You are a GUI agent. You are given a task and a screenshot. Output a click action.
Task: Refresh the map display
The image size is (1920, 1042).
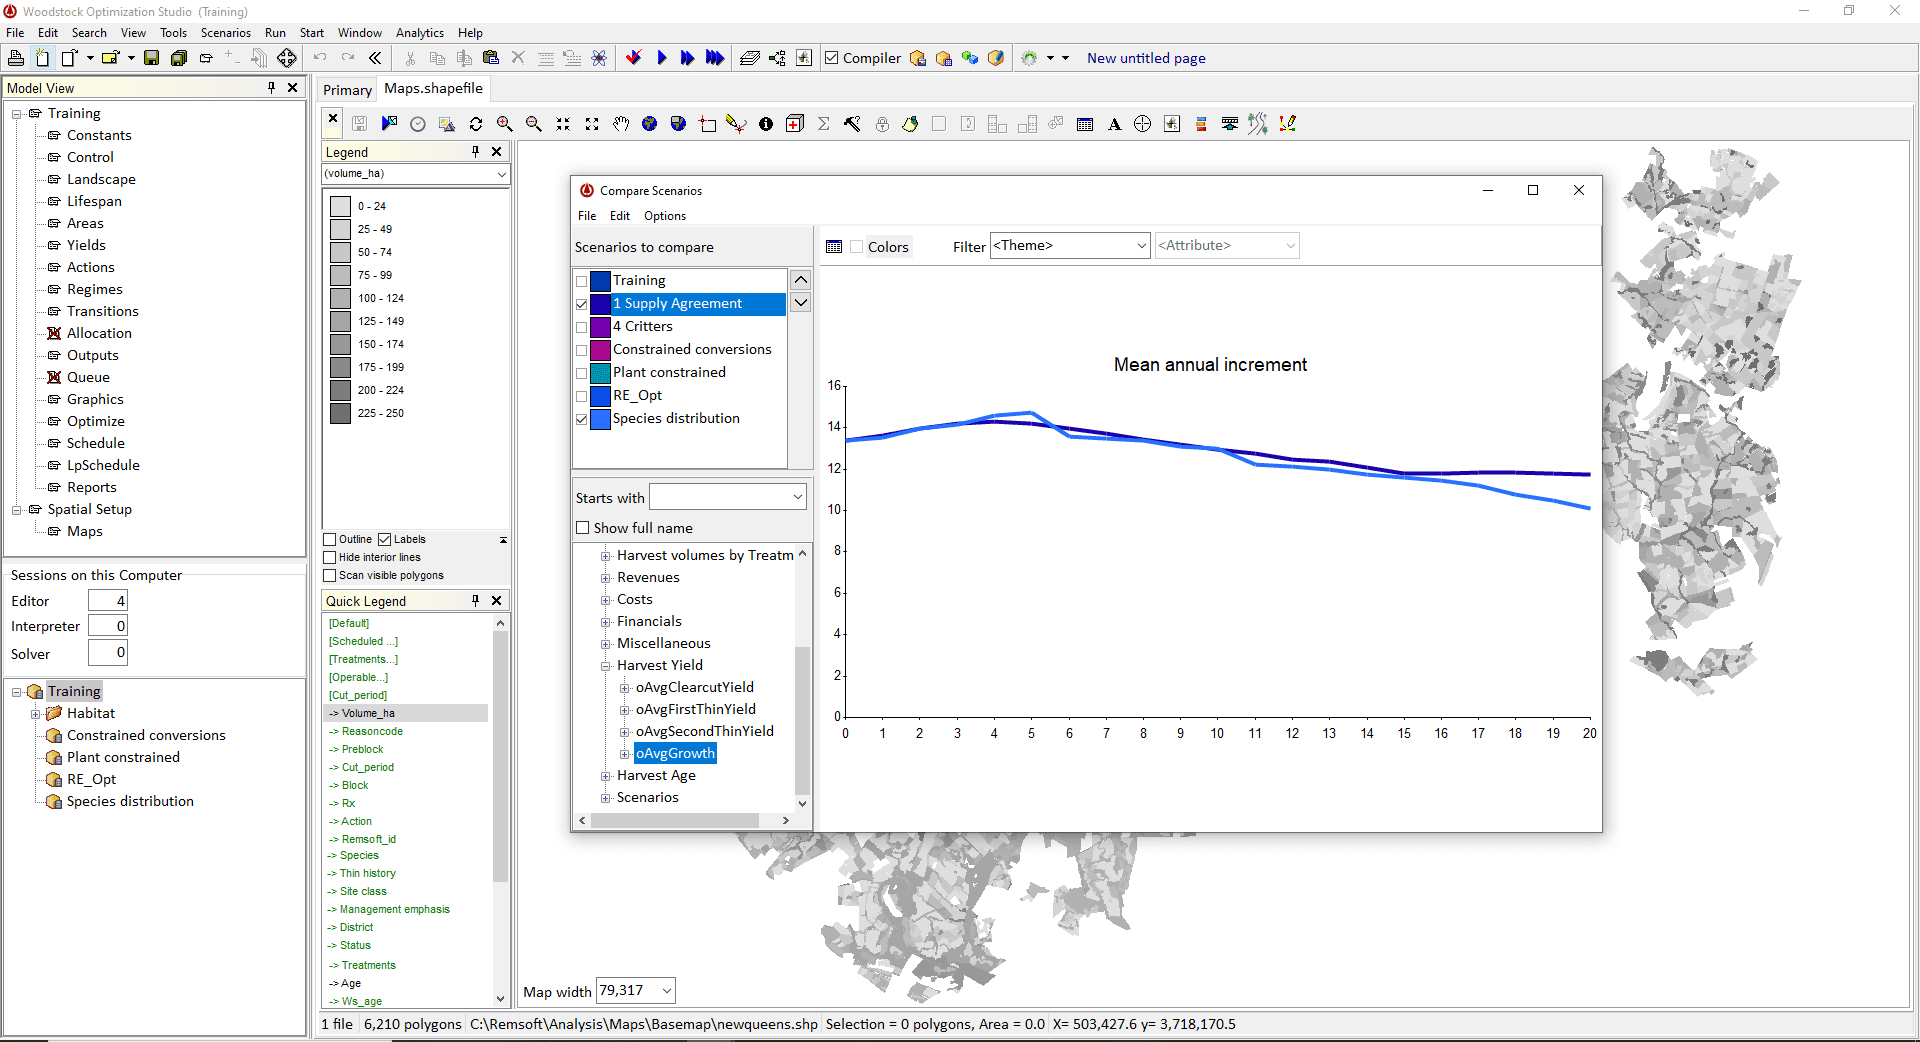coord(476,123)
